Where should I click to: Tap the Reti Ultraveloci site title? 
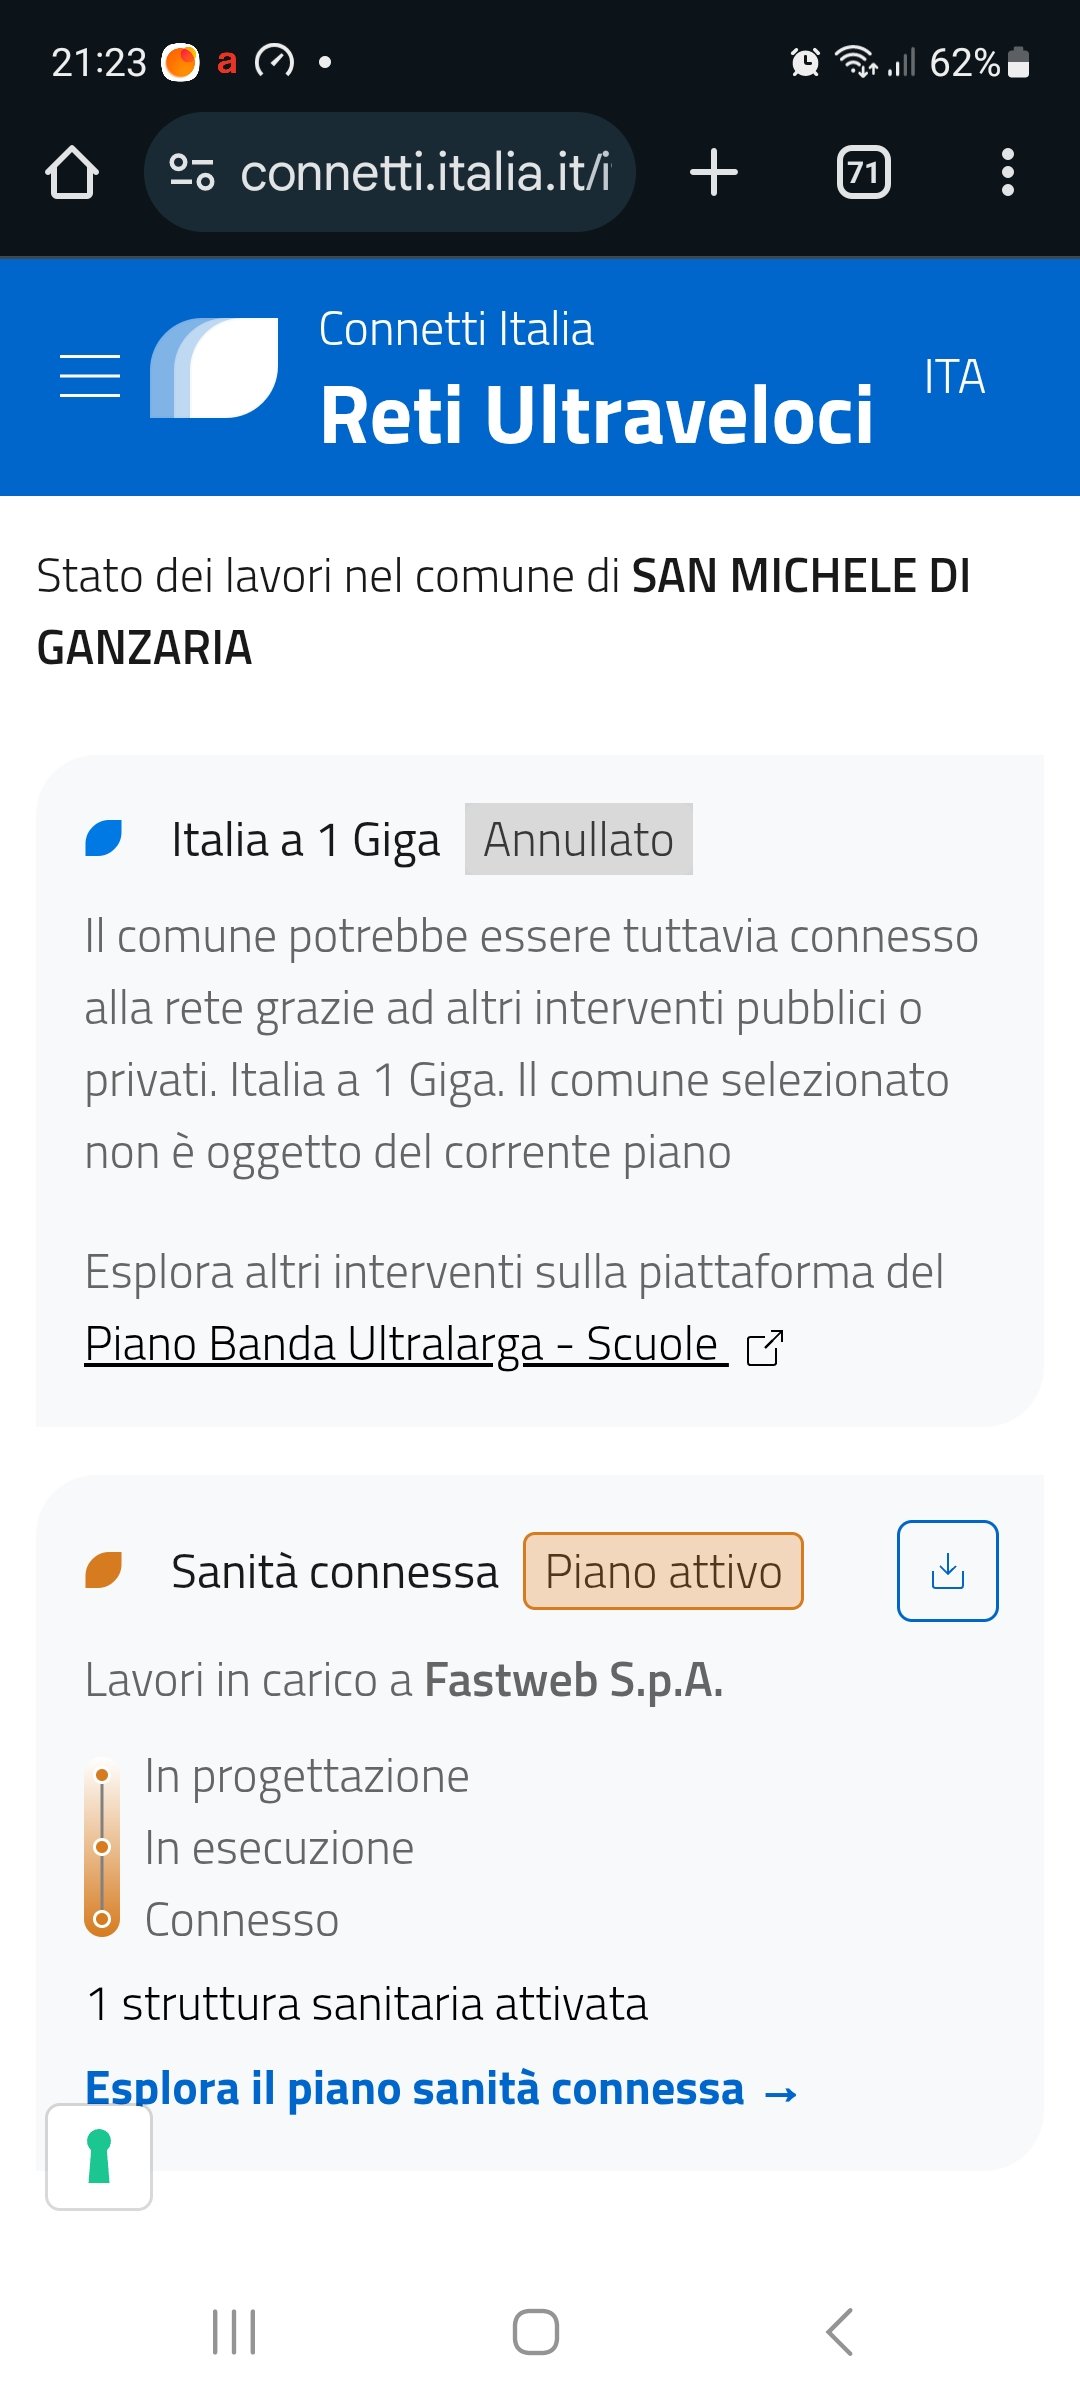[596, 414]
